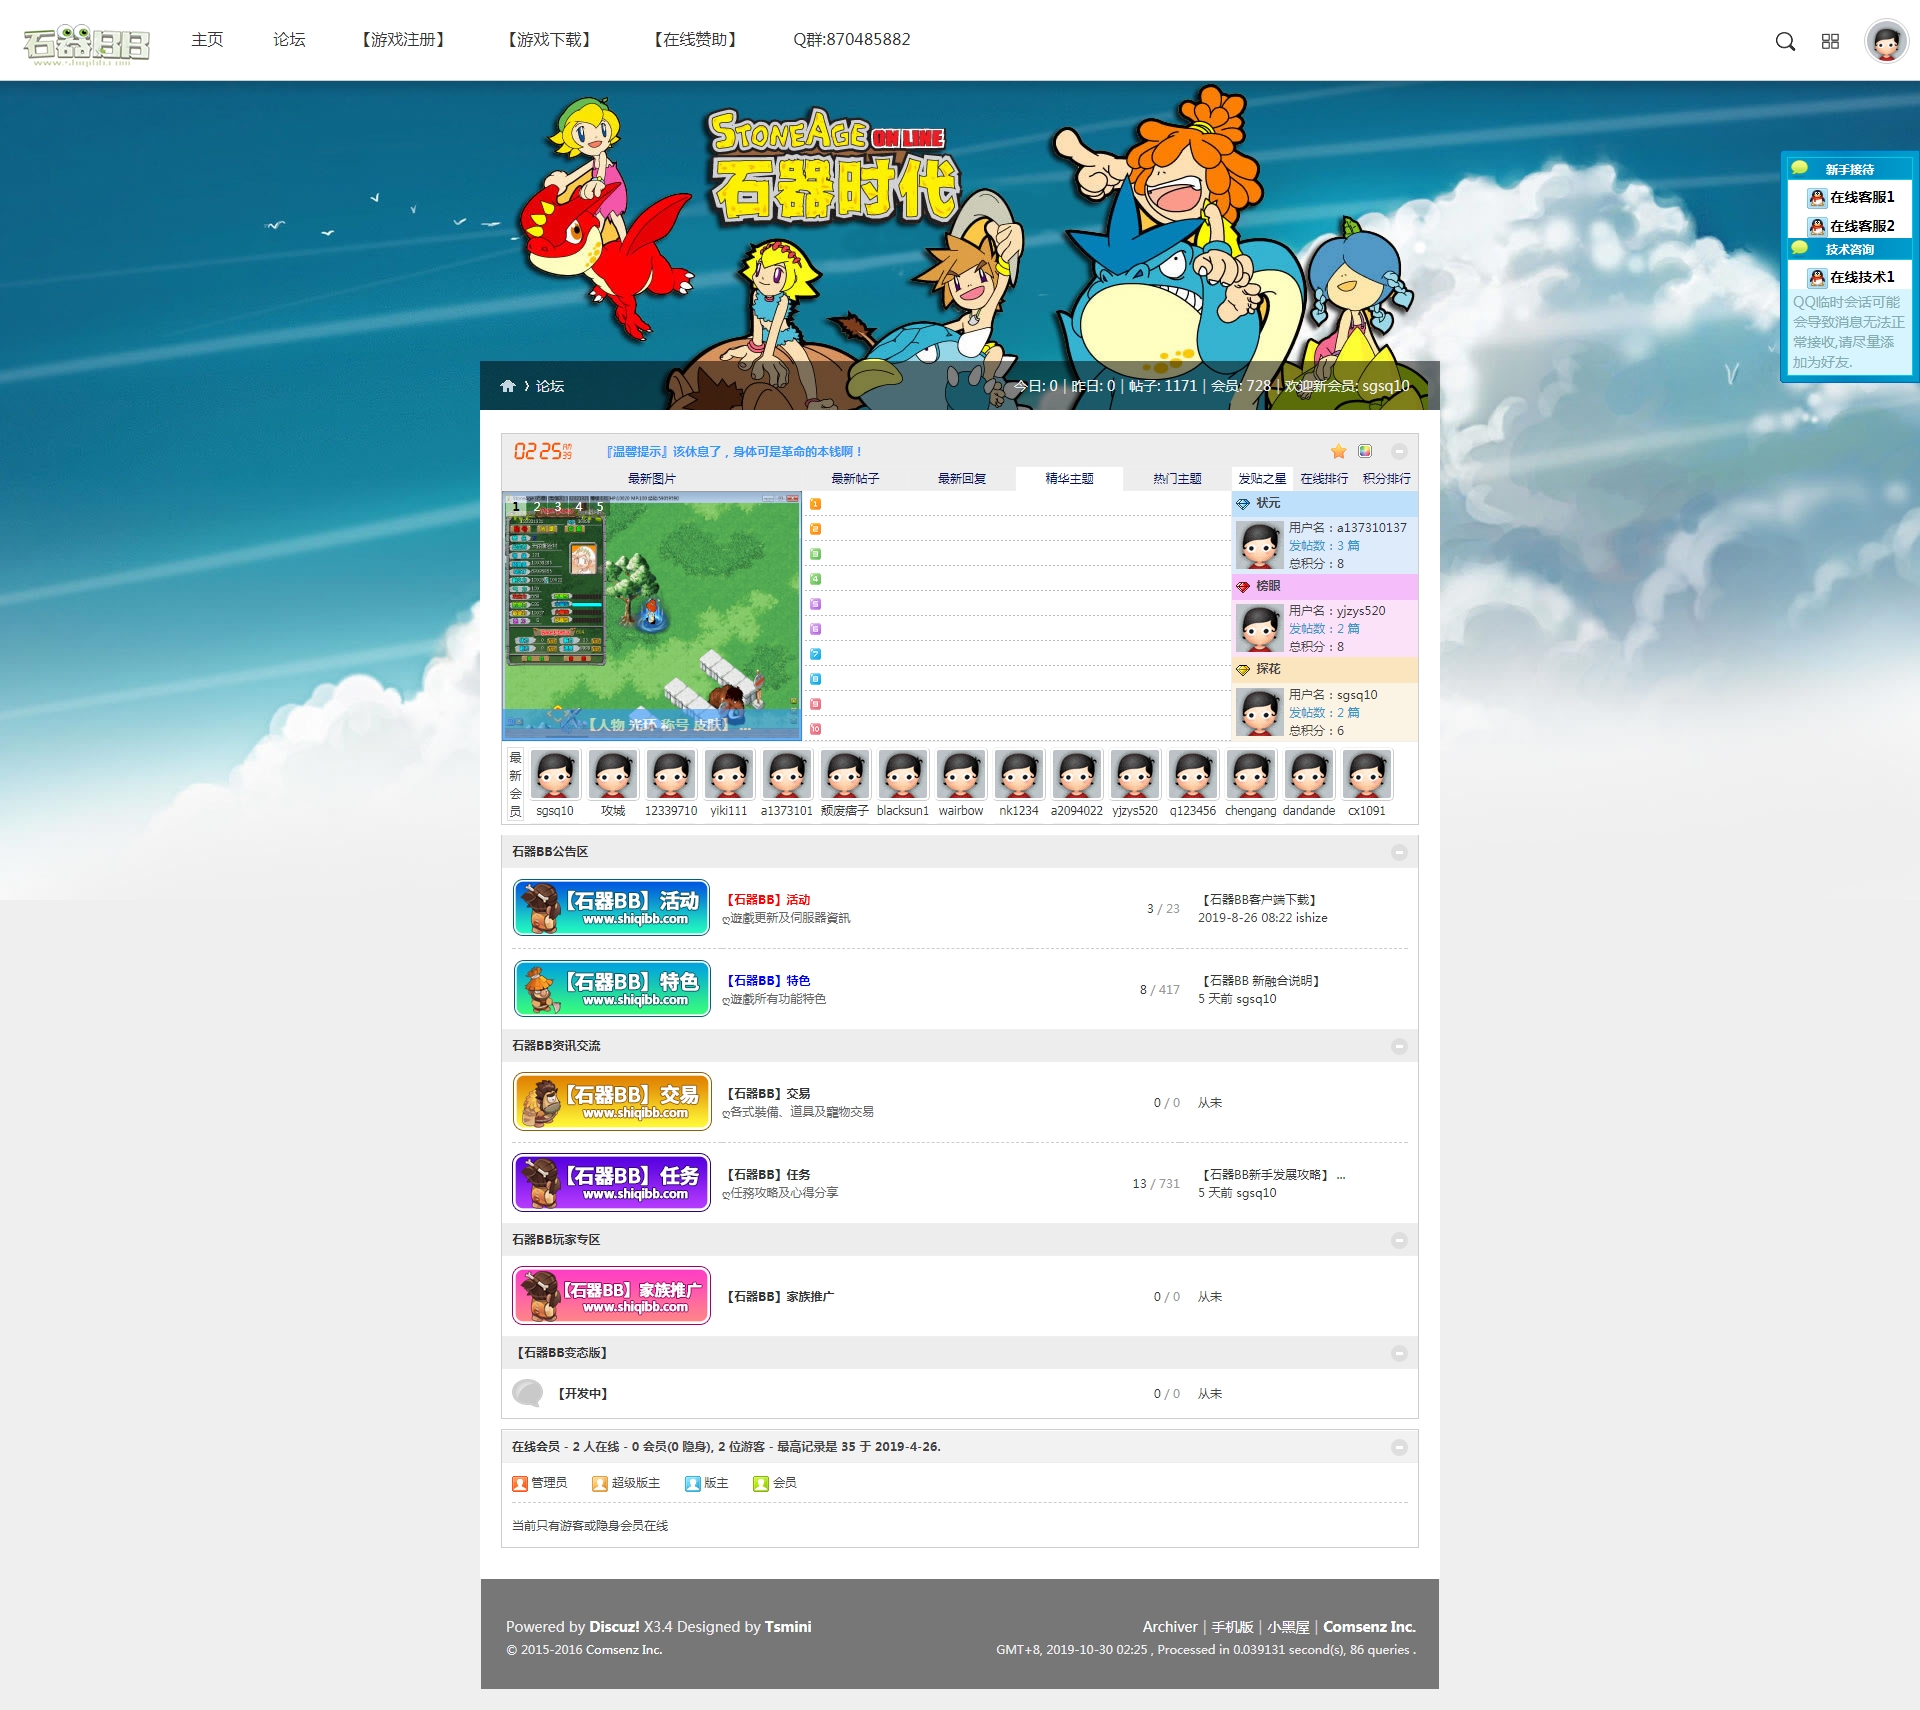Viewport: 1920px width, 1710px height.
Task: Switch to 最新帖子 tab
Action: pos(855,479)
